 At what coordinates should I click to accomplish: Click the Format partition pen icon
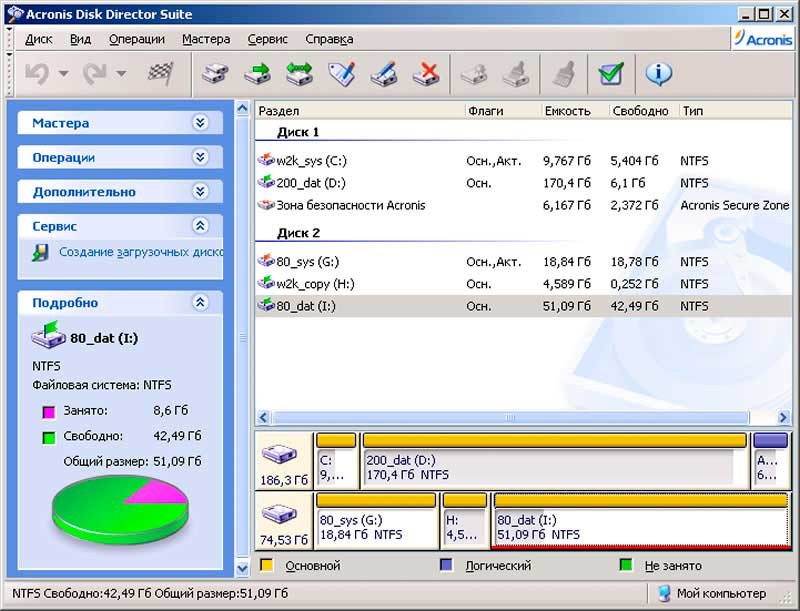(x=384, y=74)
